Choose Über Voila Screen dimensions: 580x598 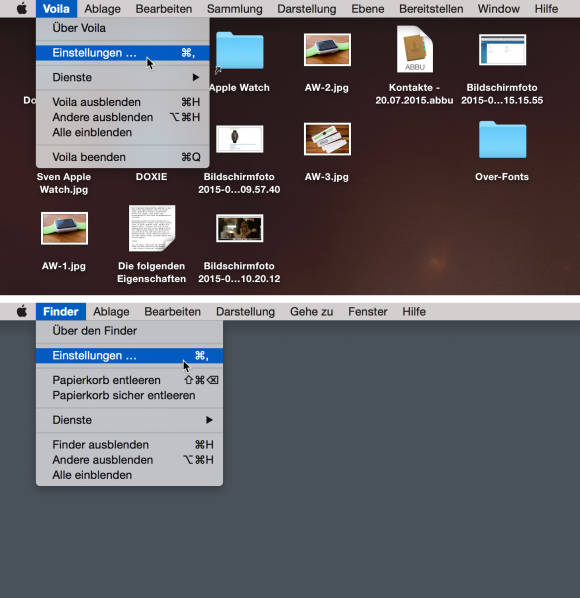click(123, 28)
